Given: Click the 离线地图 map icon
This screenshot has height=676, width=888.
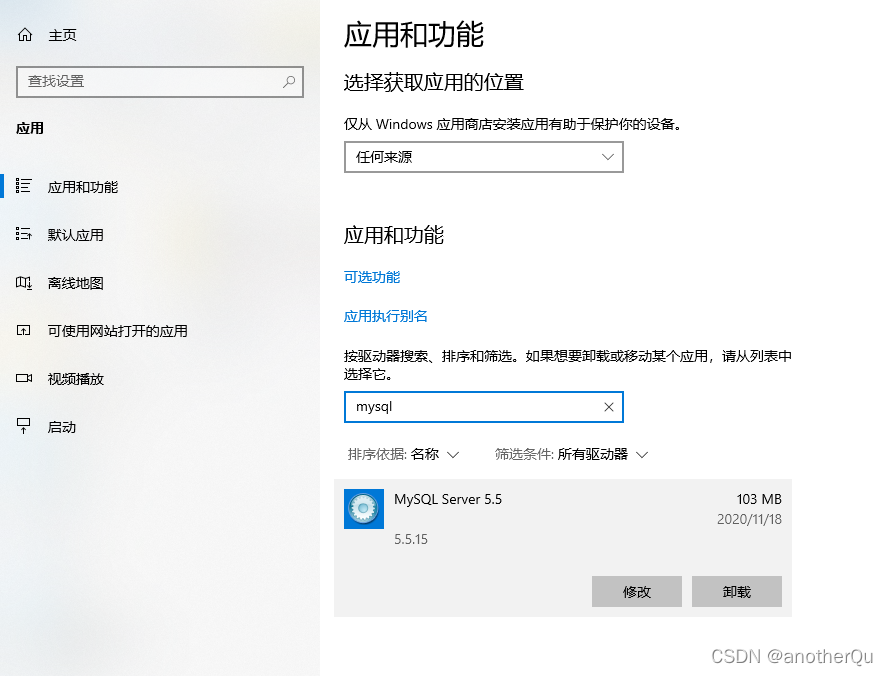Looking at the screenshot, I should tap(24, 283).
